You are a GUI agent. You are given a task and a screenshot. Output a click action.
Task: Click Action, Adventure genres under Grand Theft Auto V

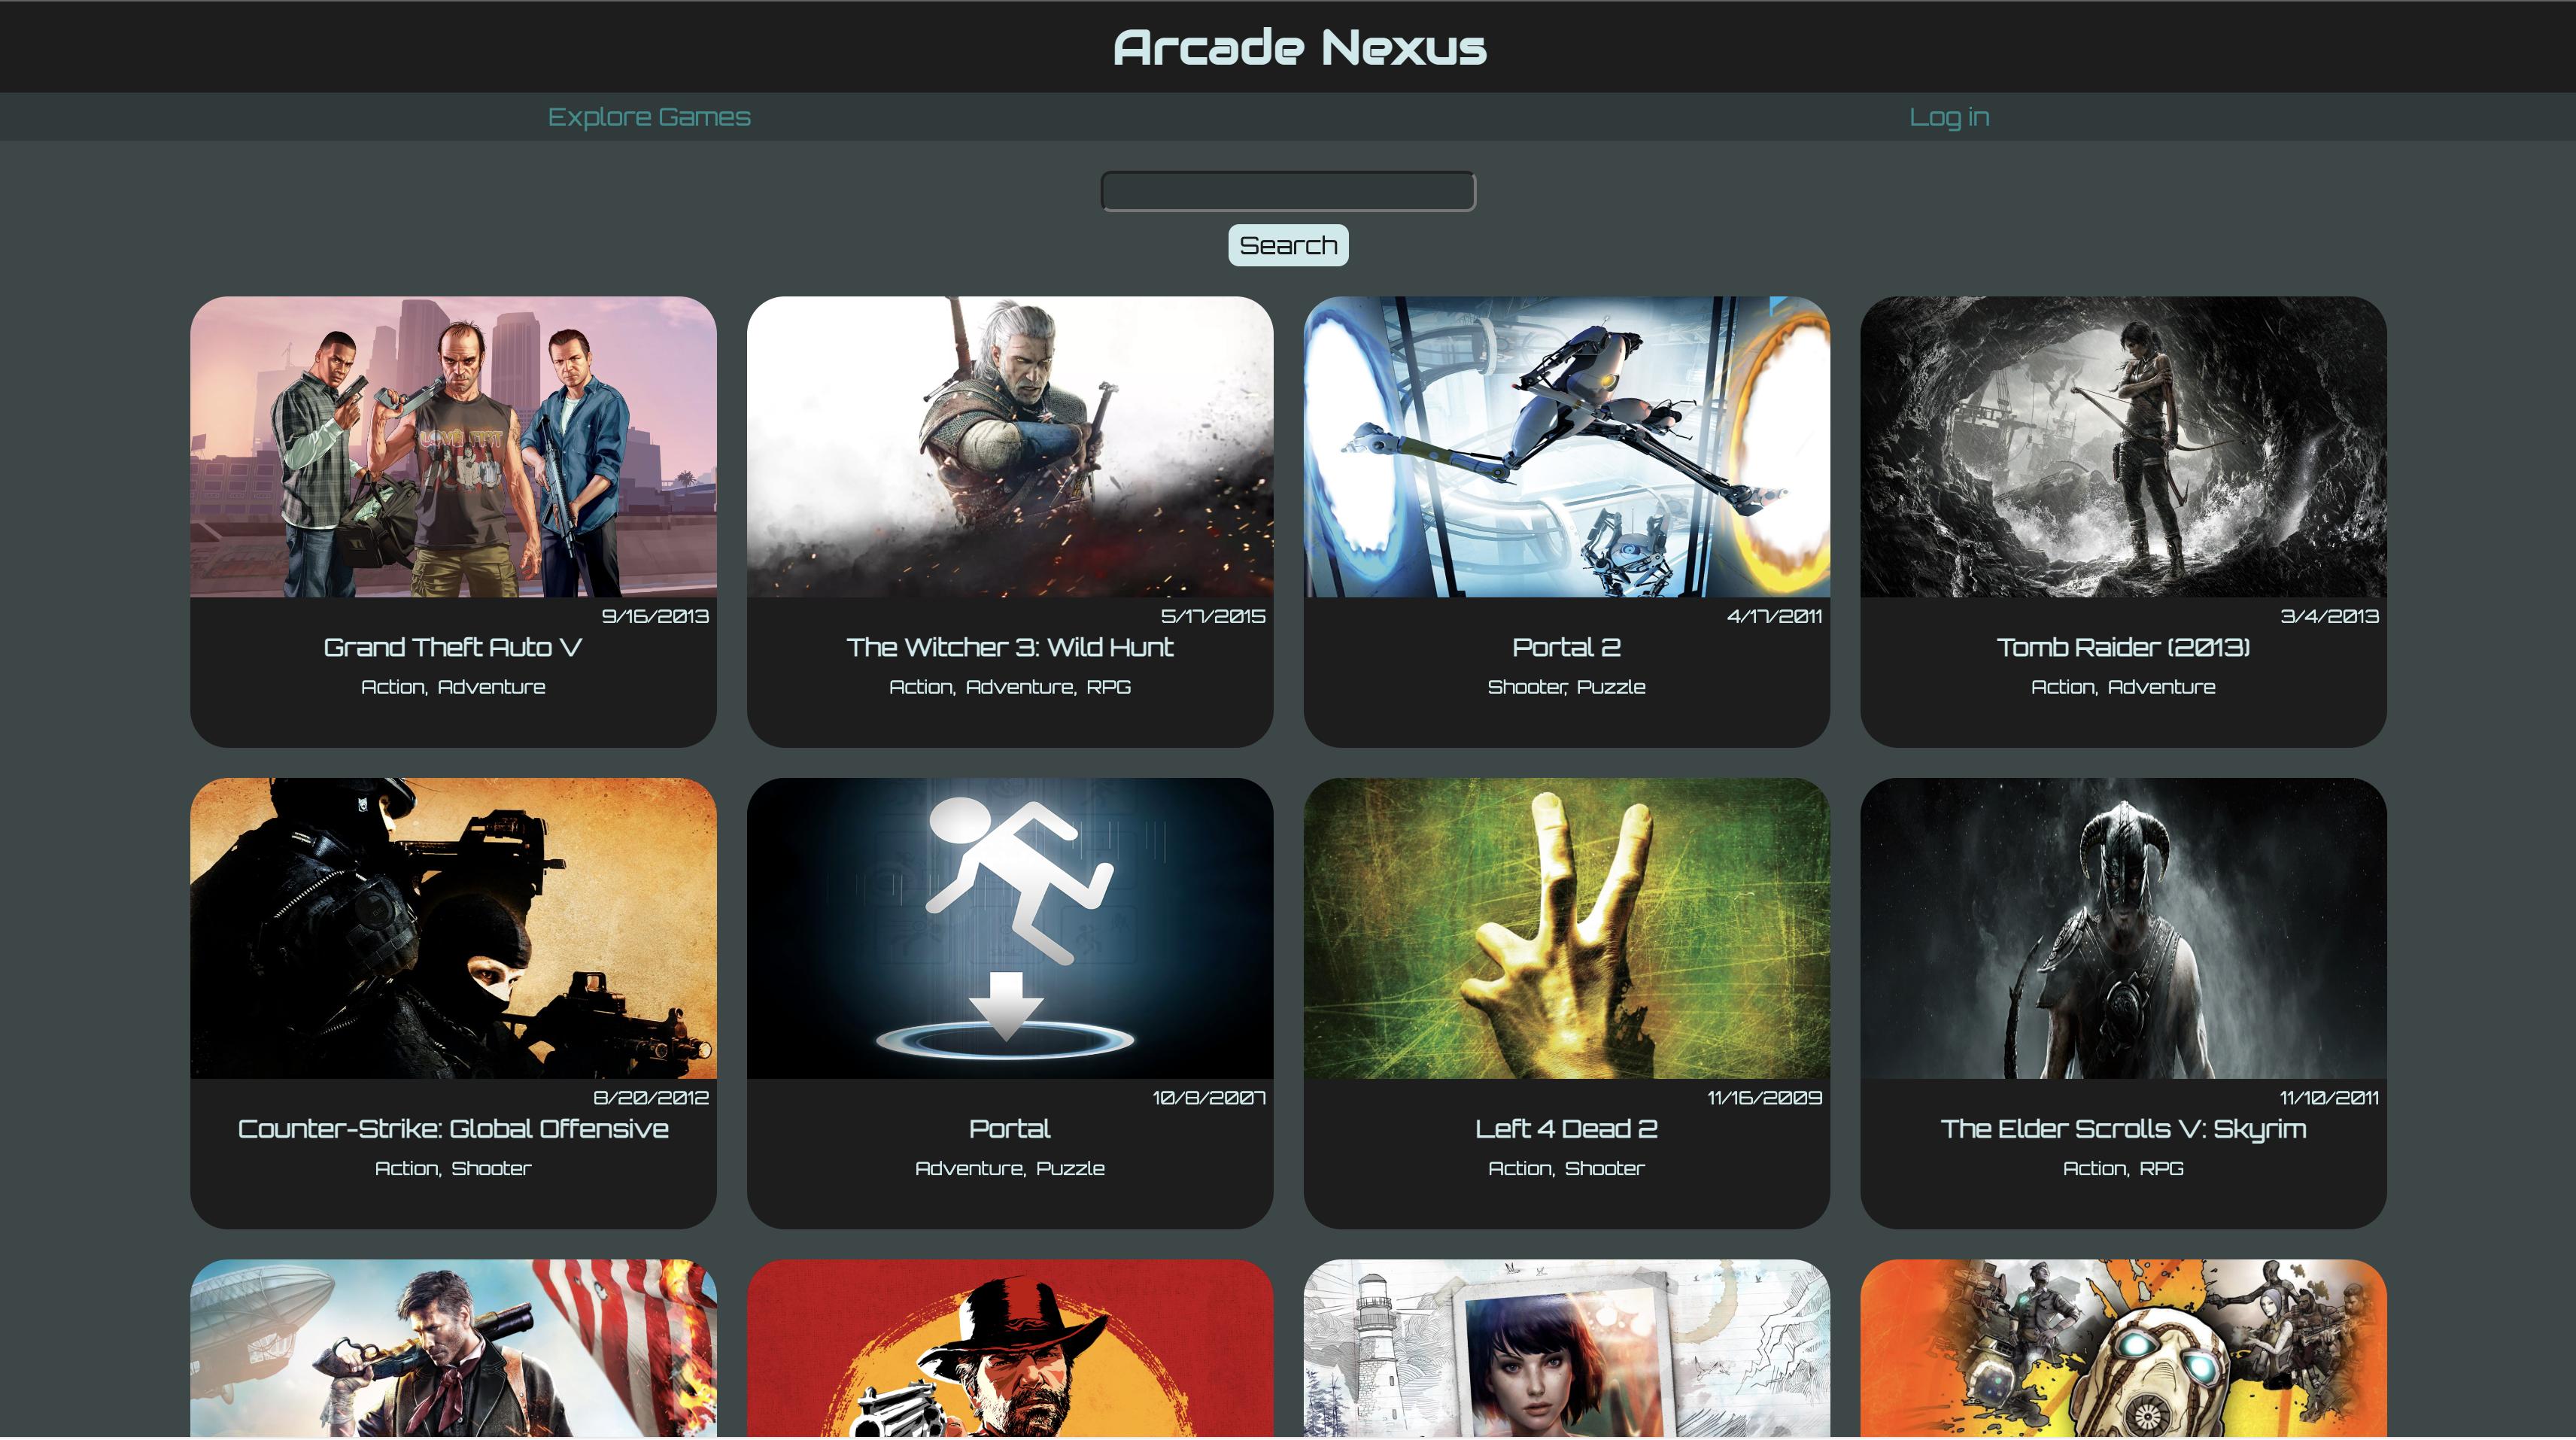click(453, 687)
